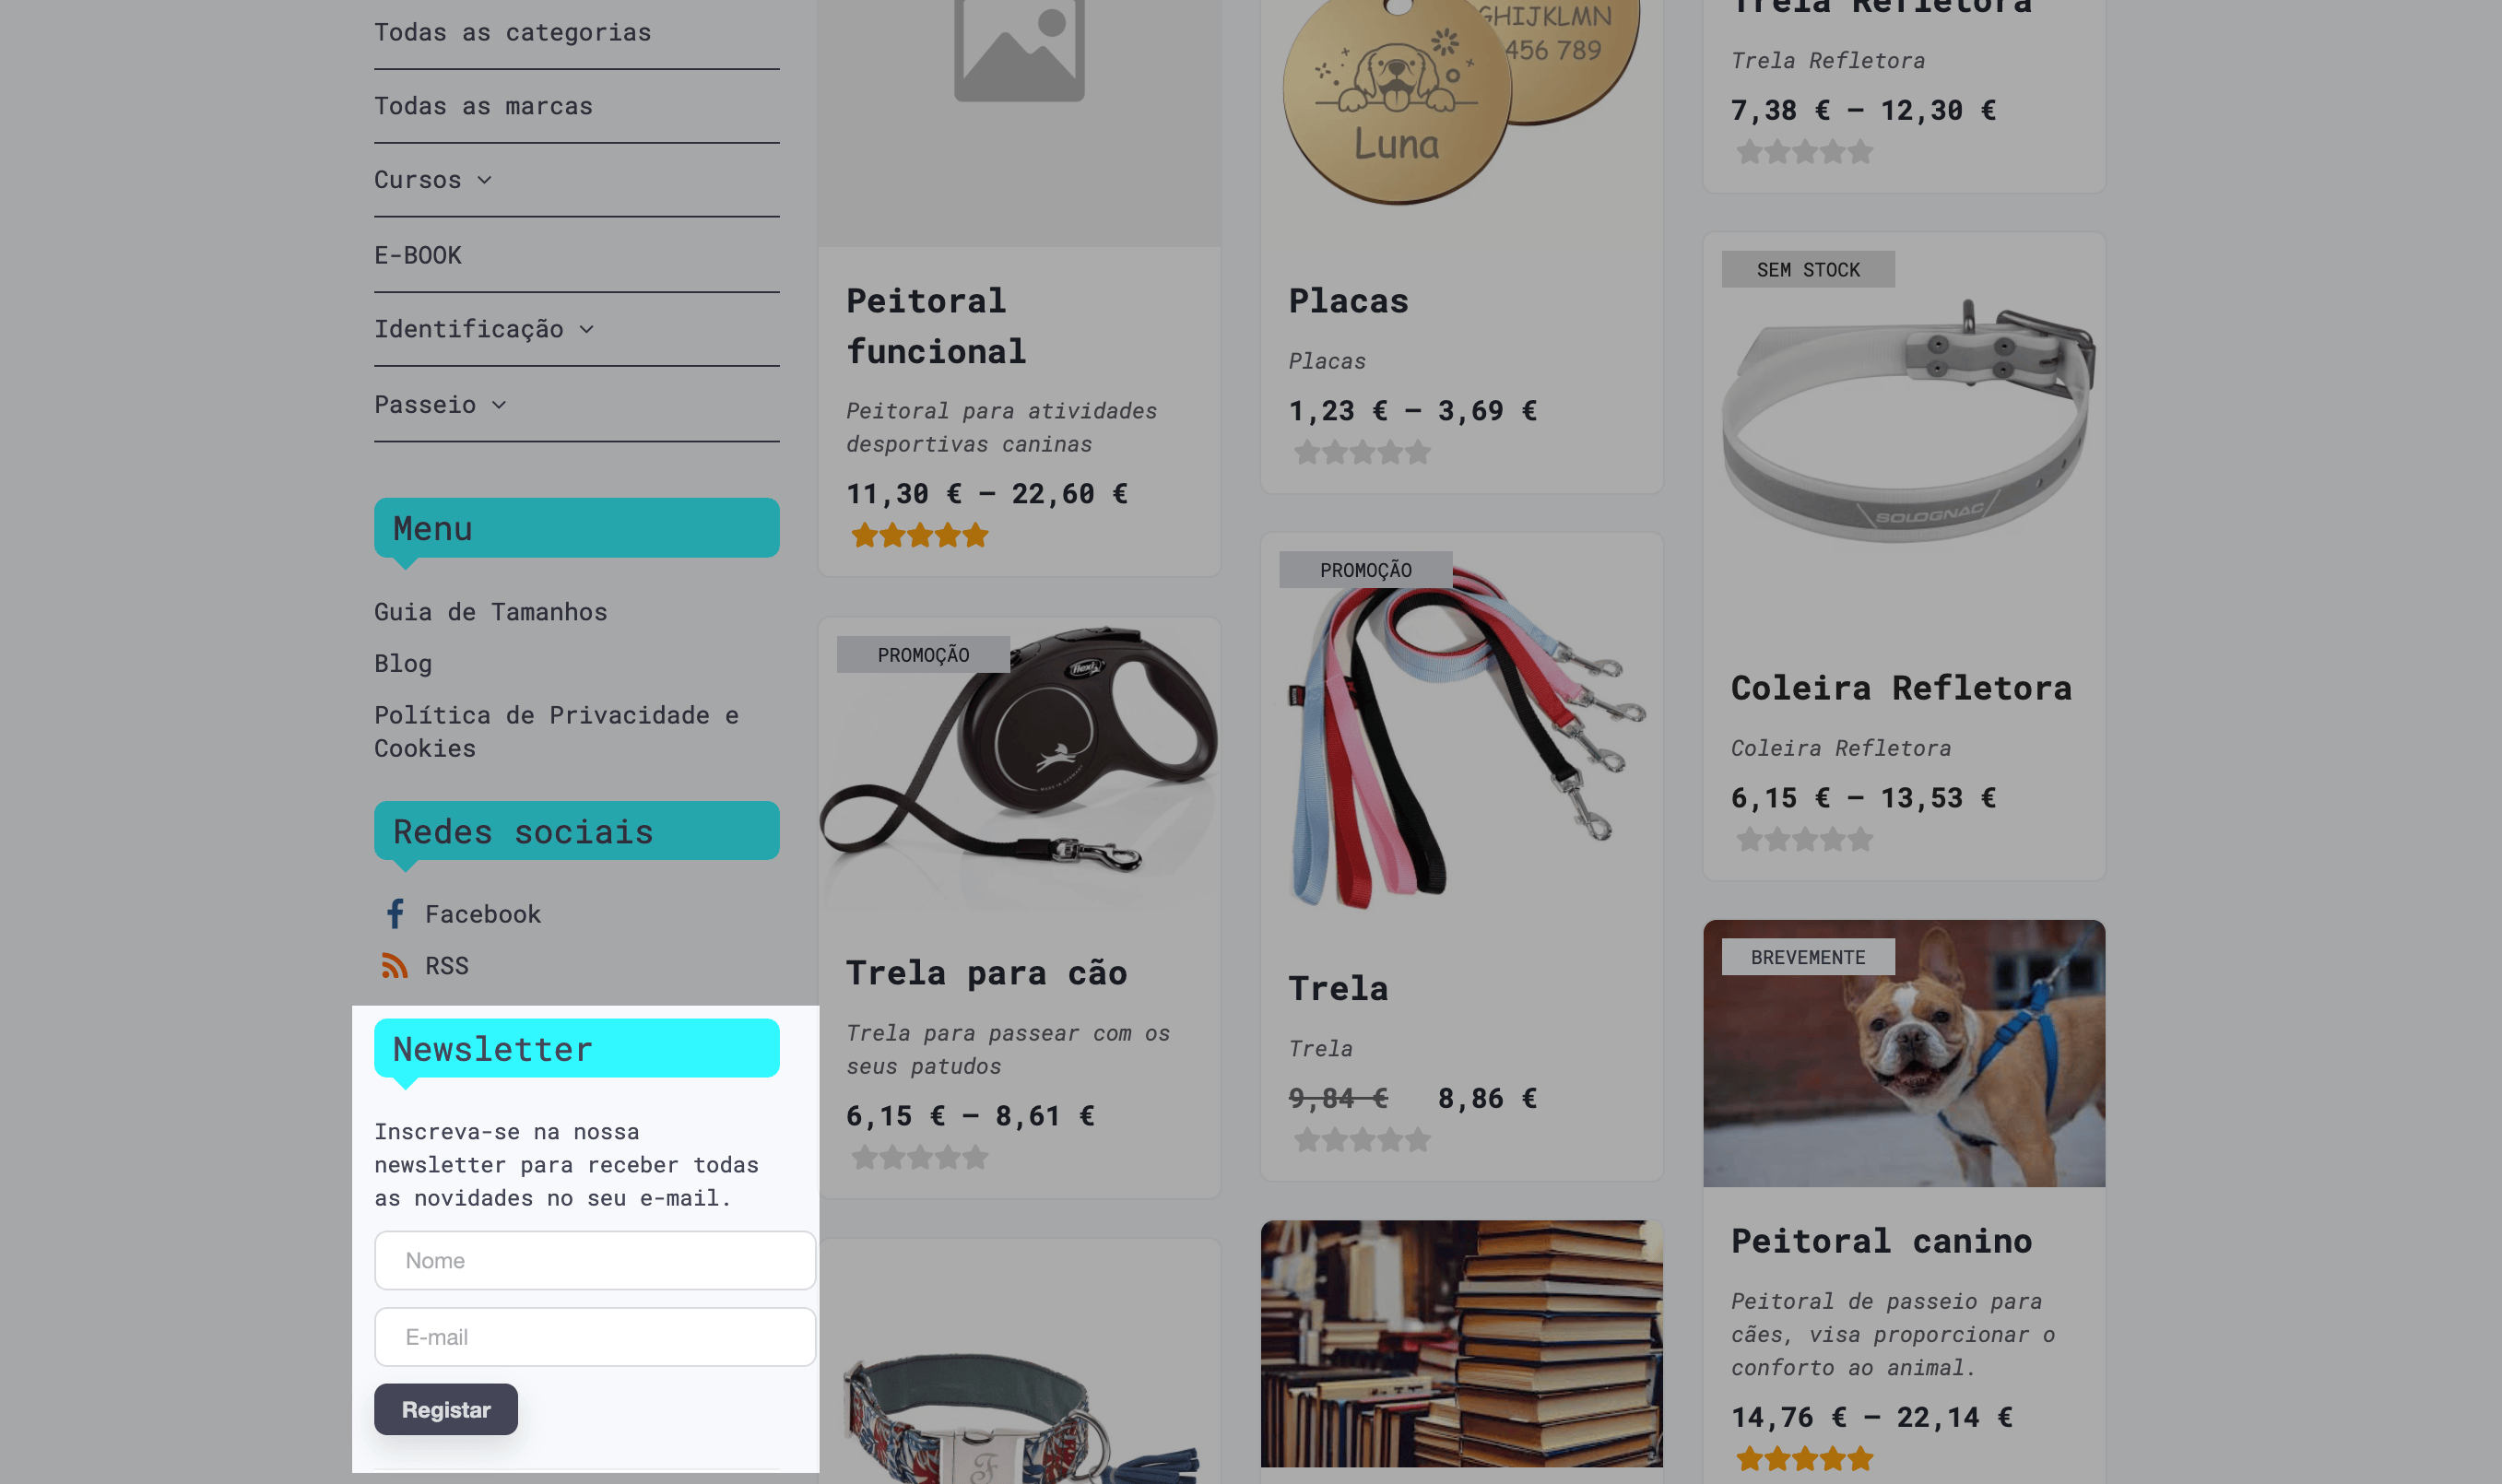Click the Placas empty star rating
This screenshot has width=2502, height=1484.
(x=1362, y=453)
